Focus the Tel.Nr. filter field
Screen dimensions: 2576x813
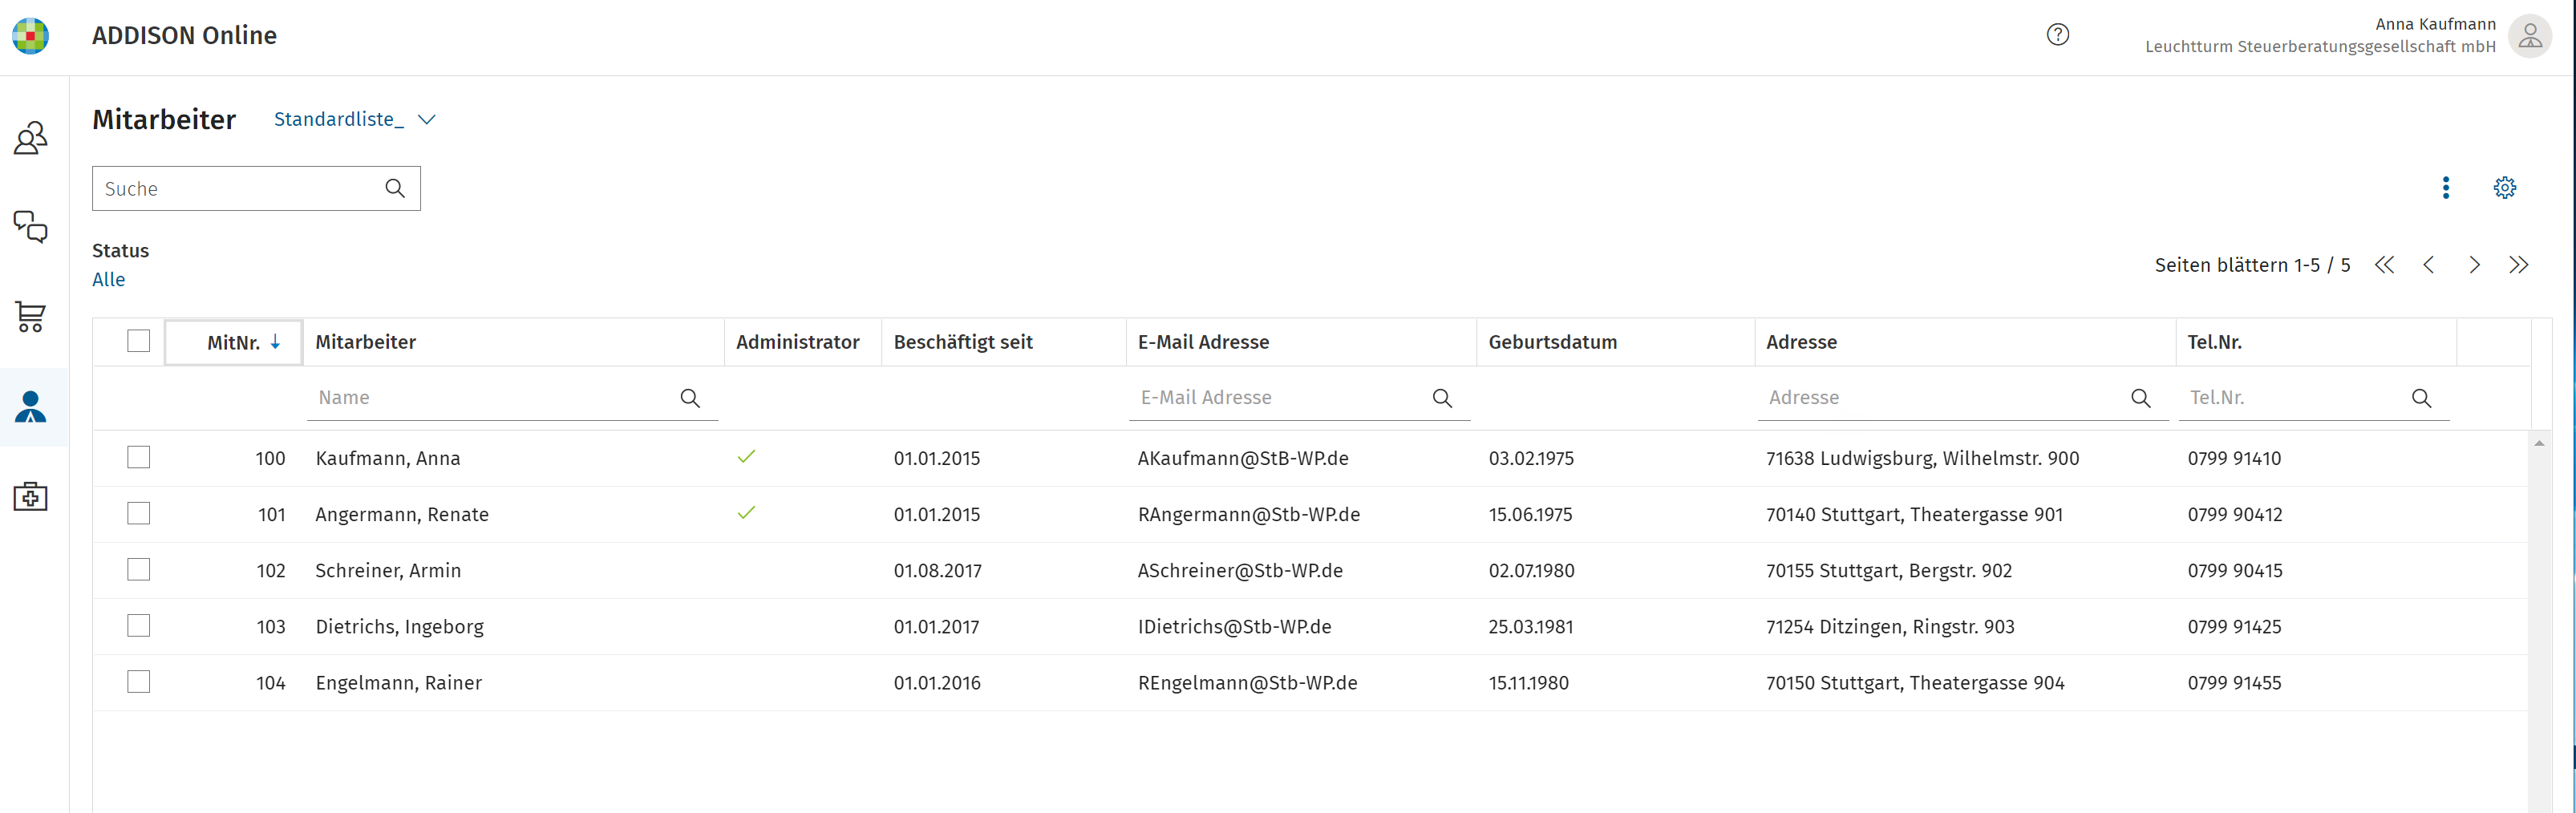pyautogui.click(x=2314, y=398)
